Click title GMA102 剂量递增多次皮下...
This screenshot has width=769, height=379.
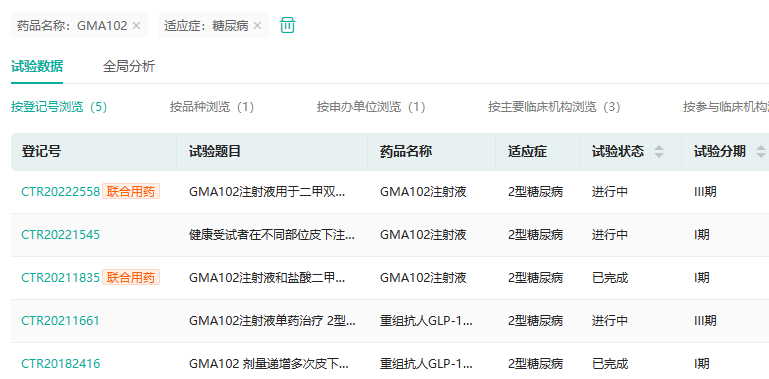(x=269, y=364)
